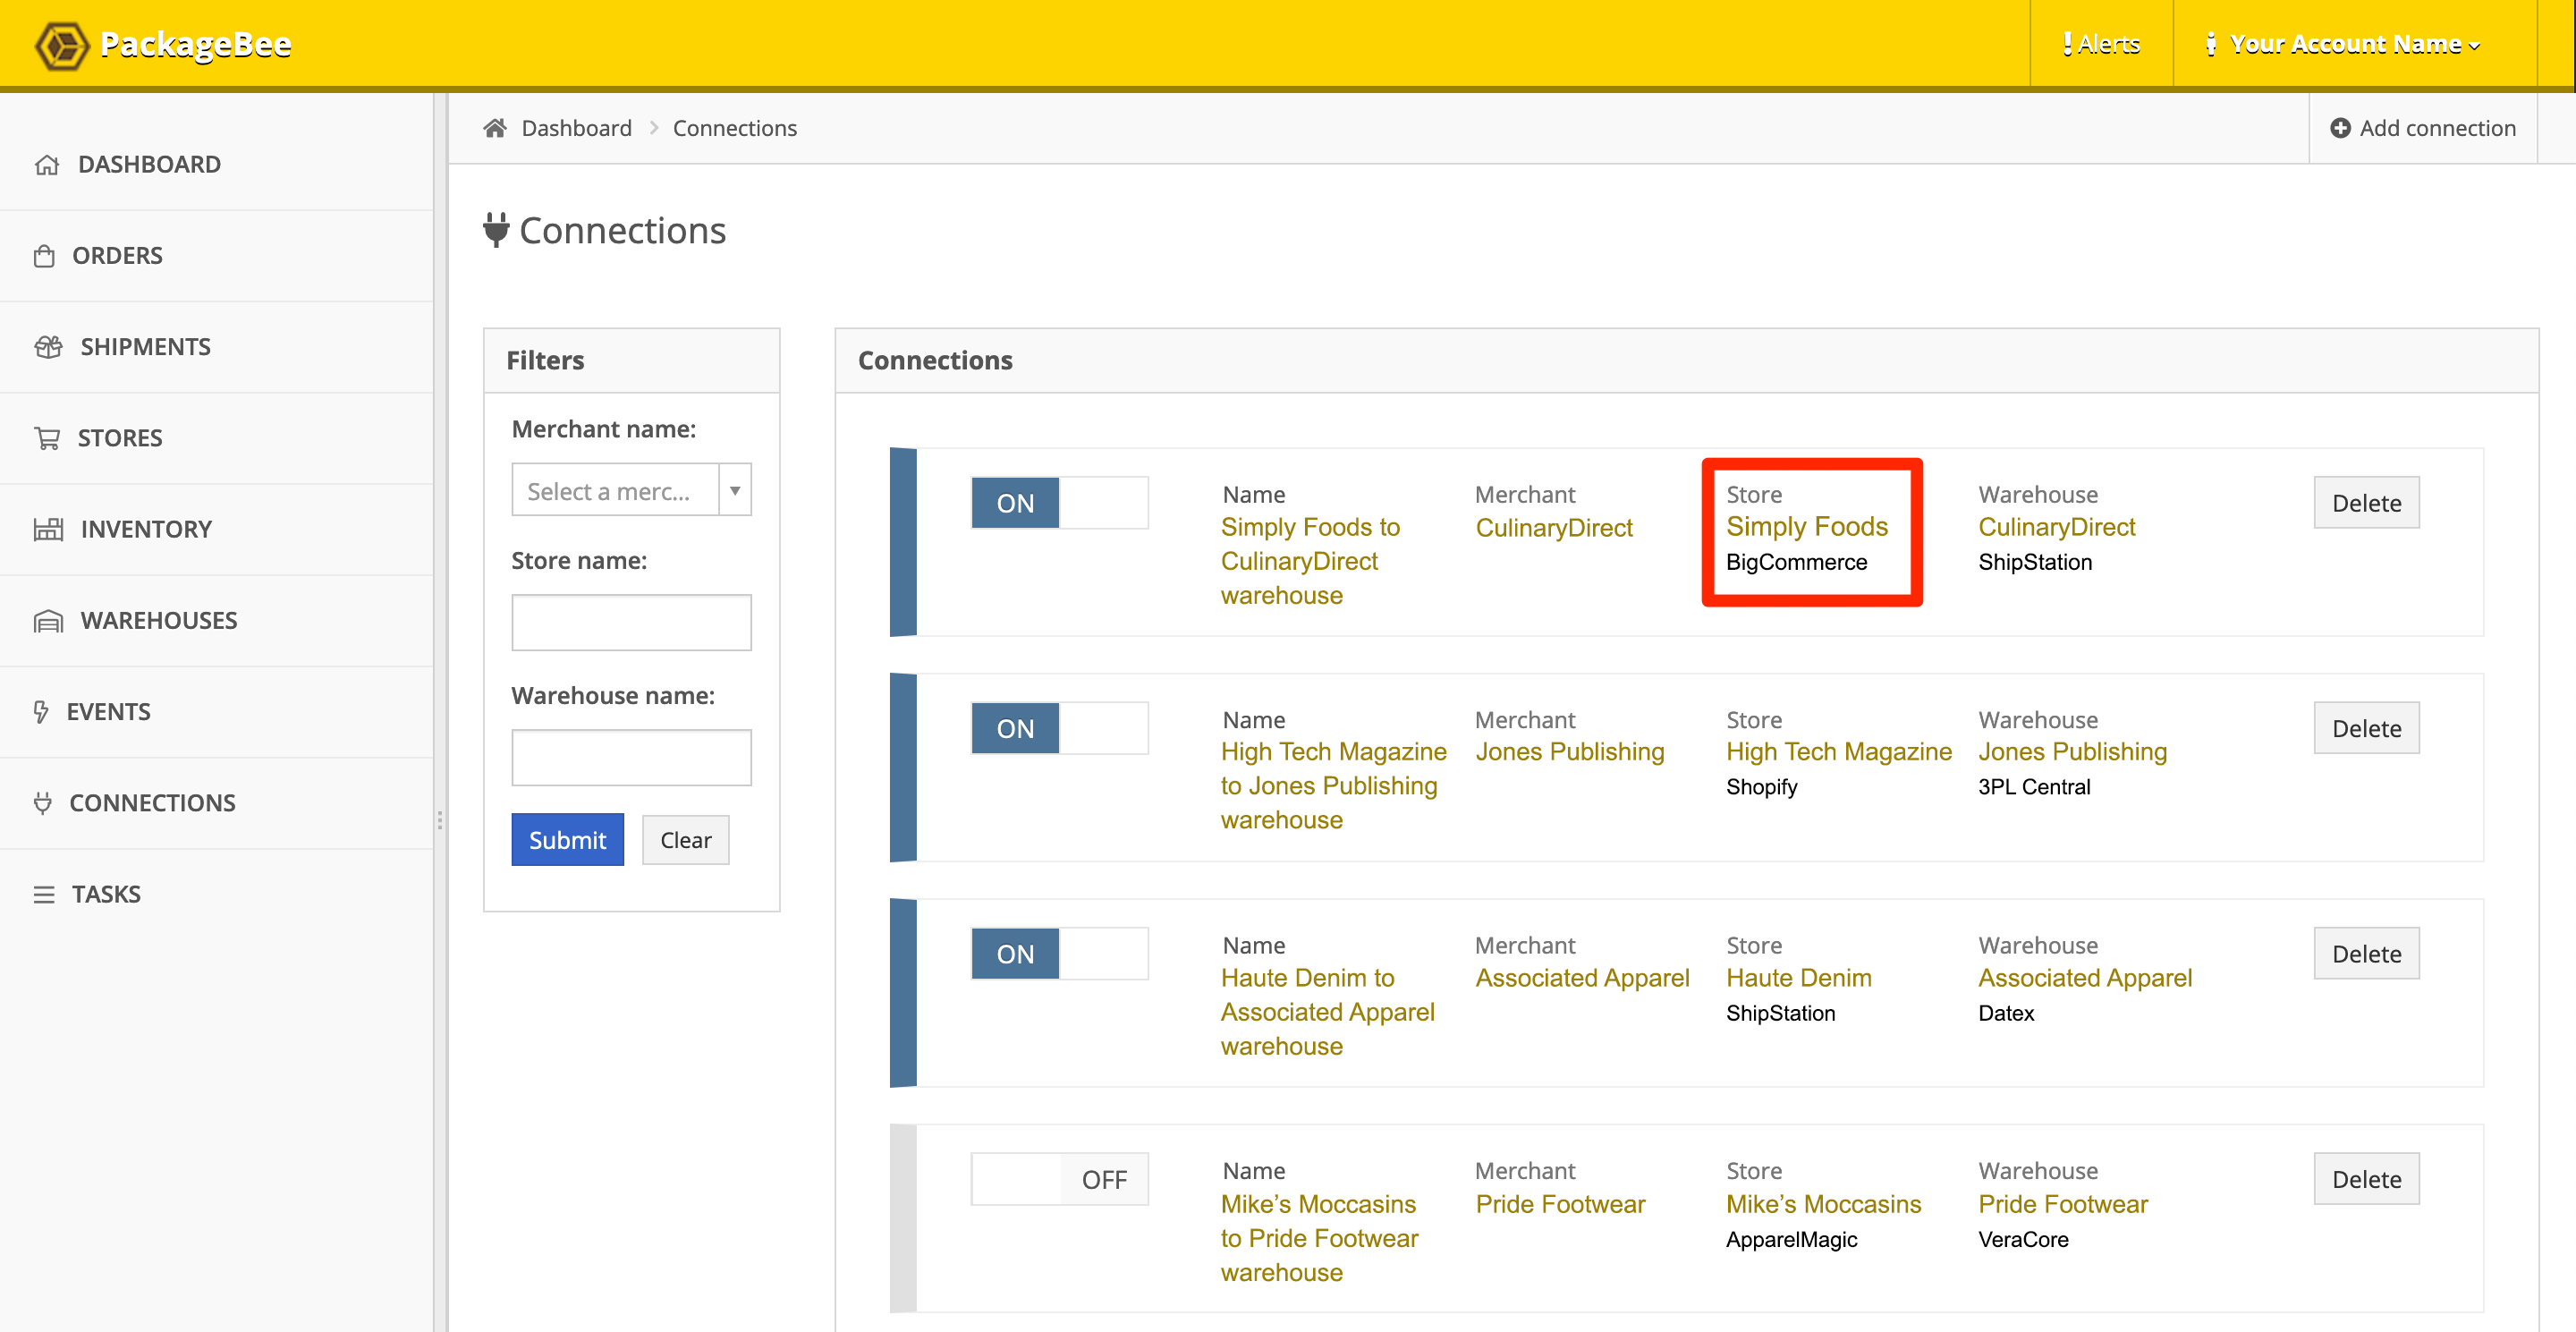This screenshot has height=1332, width=2576.
Task: Open the Alerts menu in header
Action: click(x=2100, y=45)
